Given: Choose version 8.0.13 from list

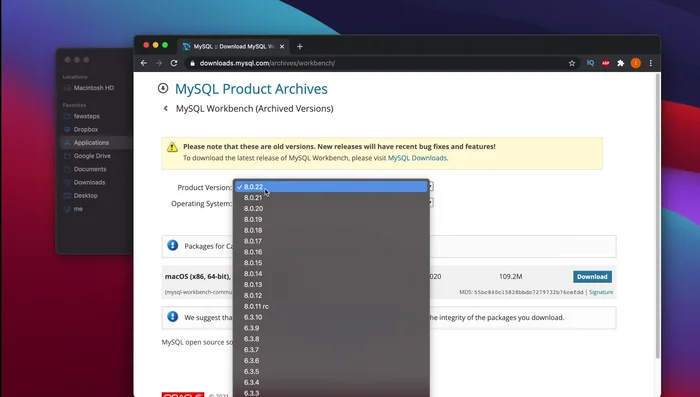Looking at the screenshot, I should pyautogui.click(x=331, y=284).
